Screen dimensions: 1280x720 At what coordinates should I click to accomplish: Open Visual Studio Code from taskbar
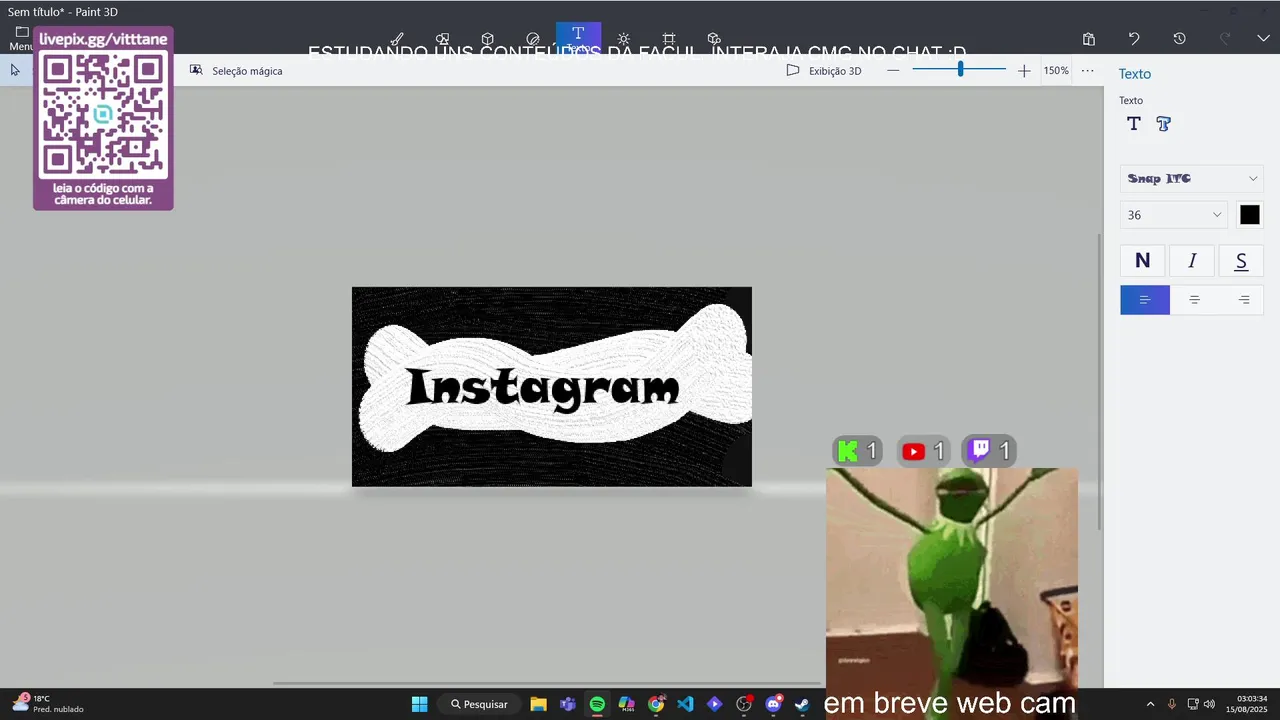point(685,704)
